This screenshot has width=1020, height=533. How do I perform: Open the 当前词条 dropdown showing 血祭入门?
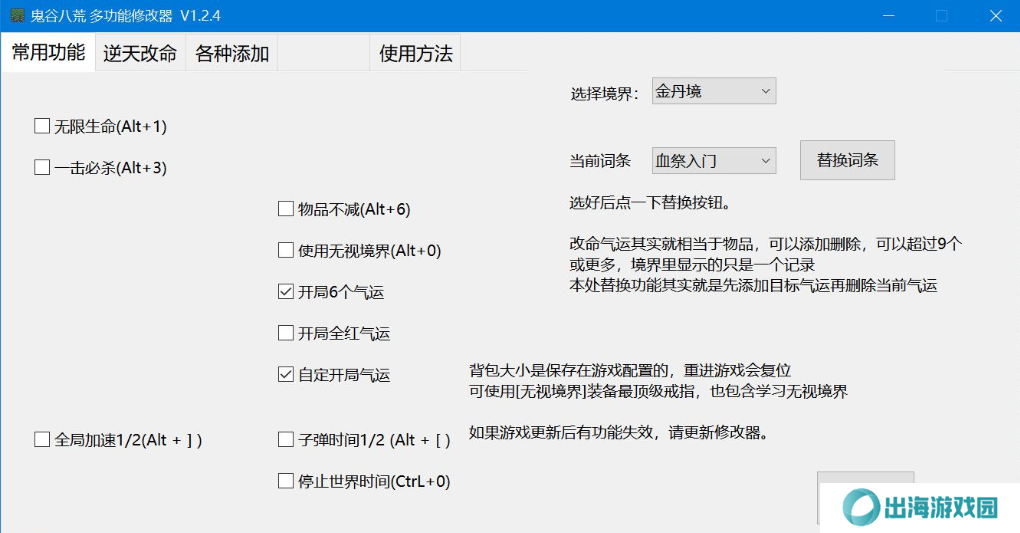point(714,161)
